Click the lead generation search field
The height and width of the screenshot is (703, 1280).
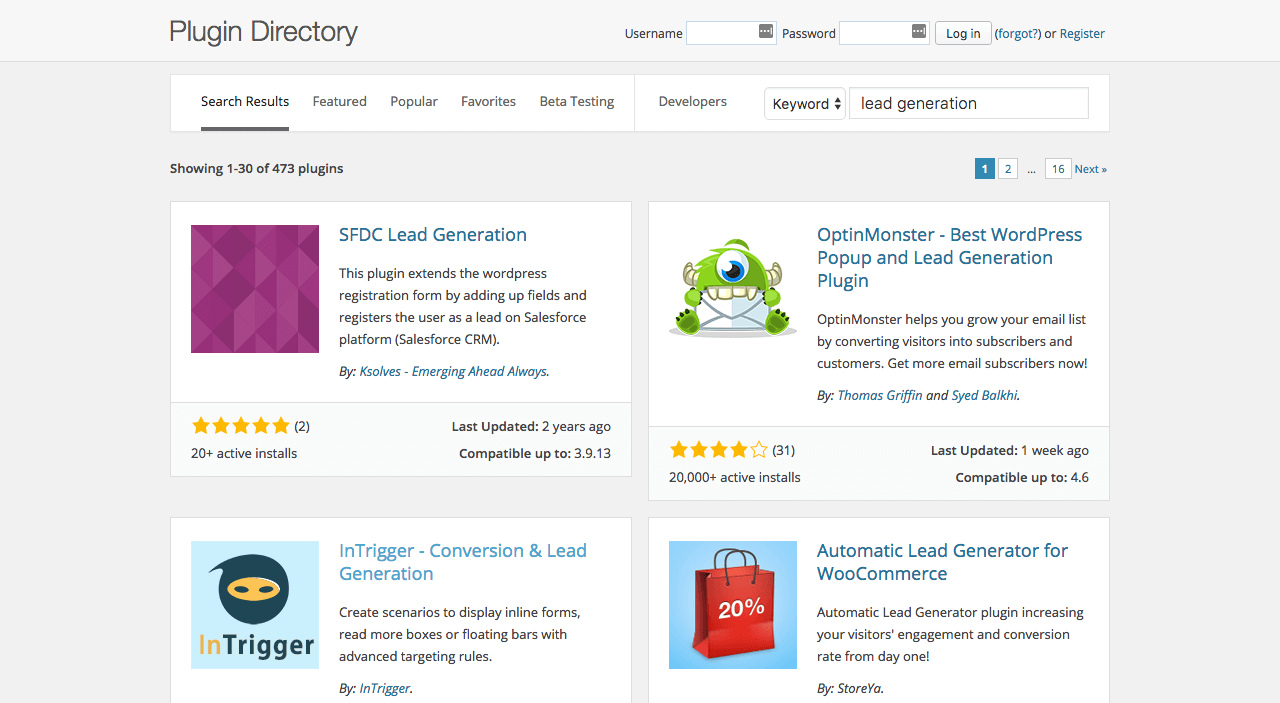point(968,104)
